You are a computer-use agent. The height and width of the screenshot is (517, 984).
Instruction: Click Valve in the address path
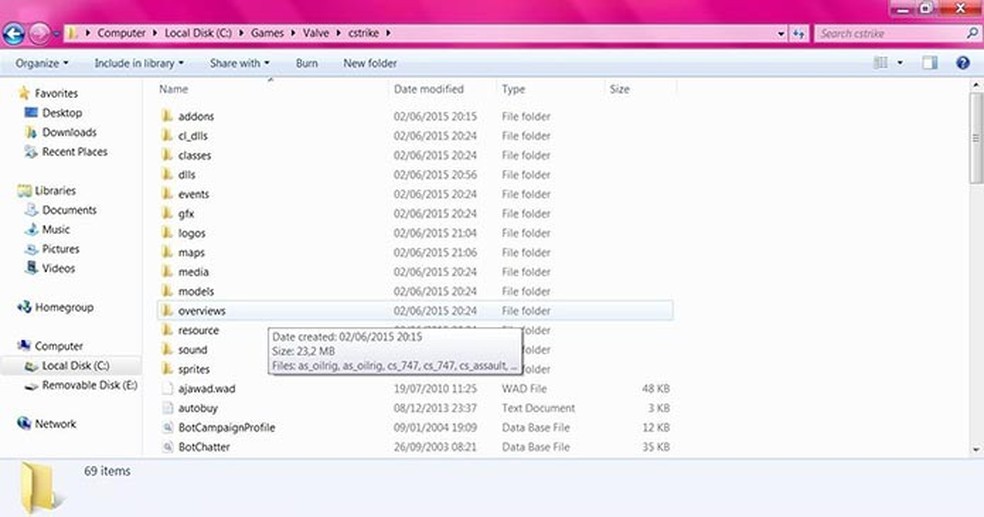tap(316, 33)
